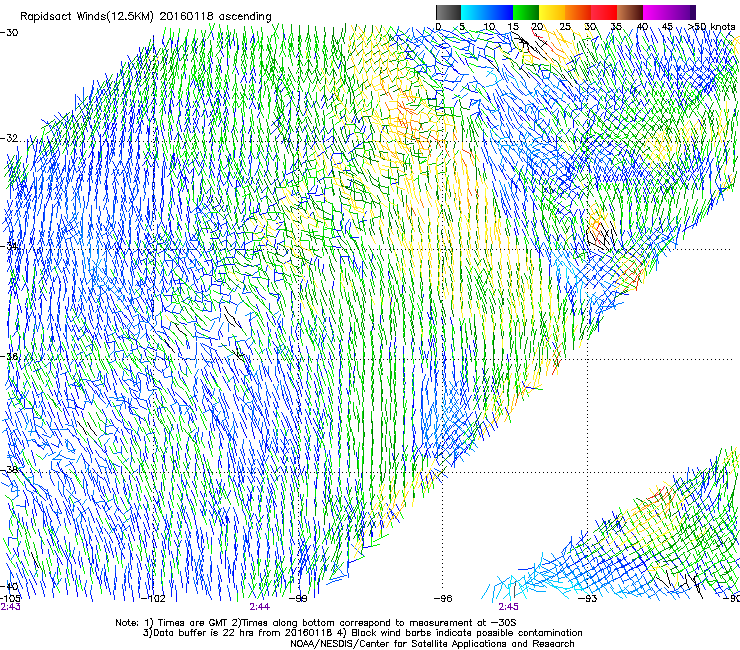Select the red 30-35 knots legend swatch
740x650 pixels.
(604, 12)
